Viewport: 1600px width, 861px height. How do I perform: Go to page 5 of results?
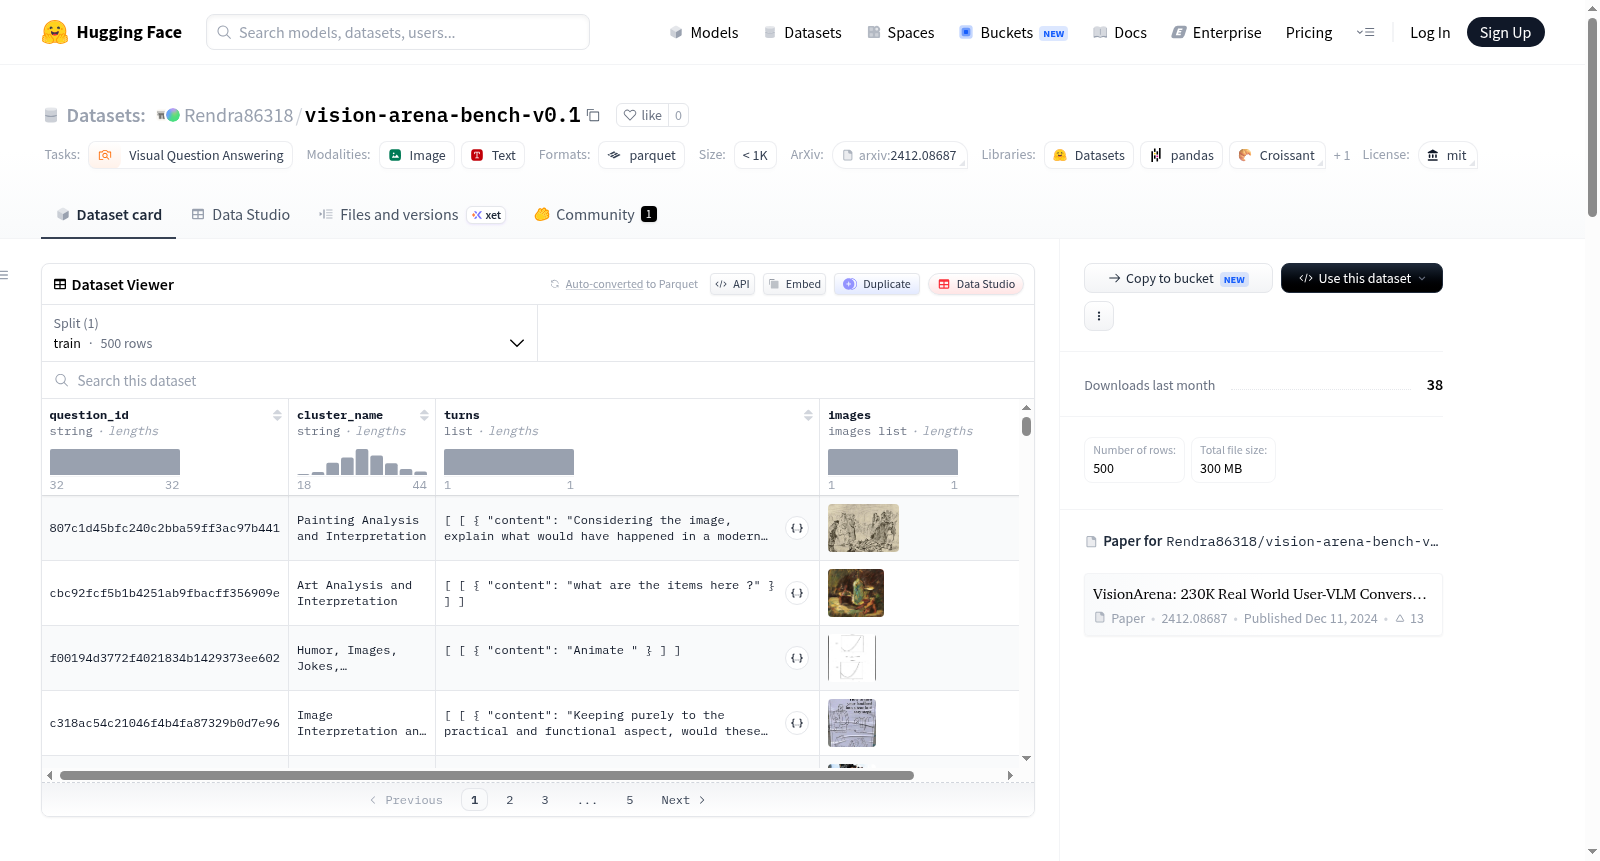pyautogui.click(x=630, y=800)
